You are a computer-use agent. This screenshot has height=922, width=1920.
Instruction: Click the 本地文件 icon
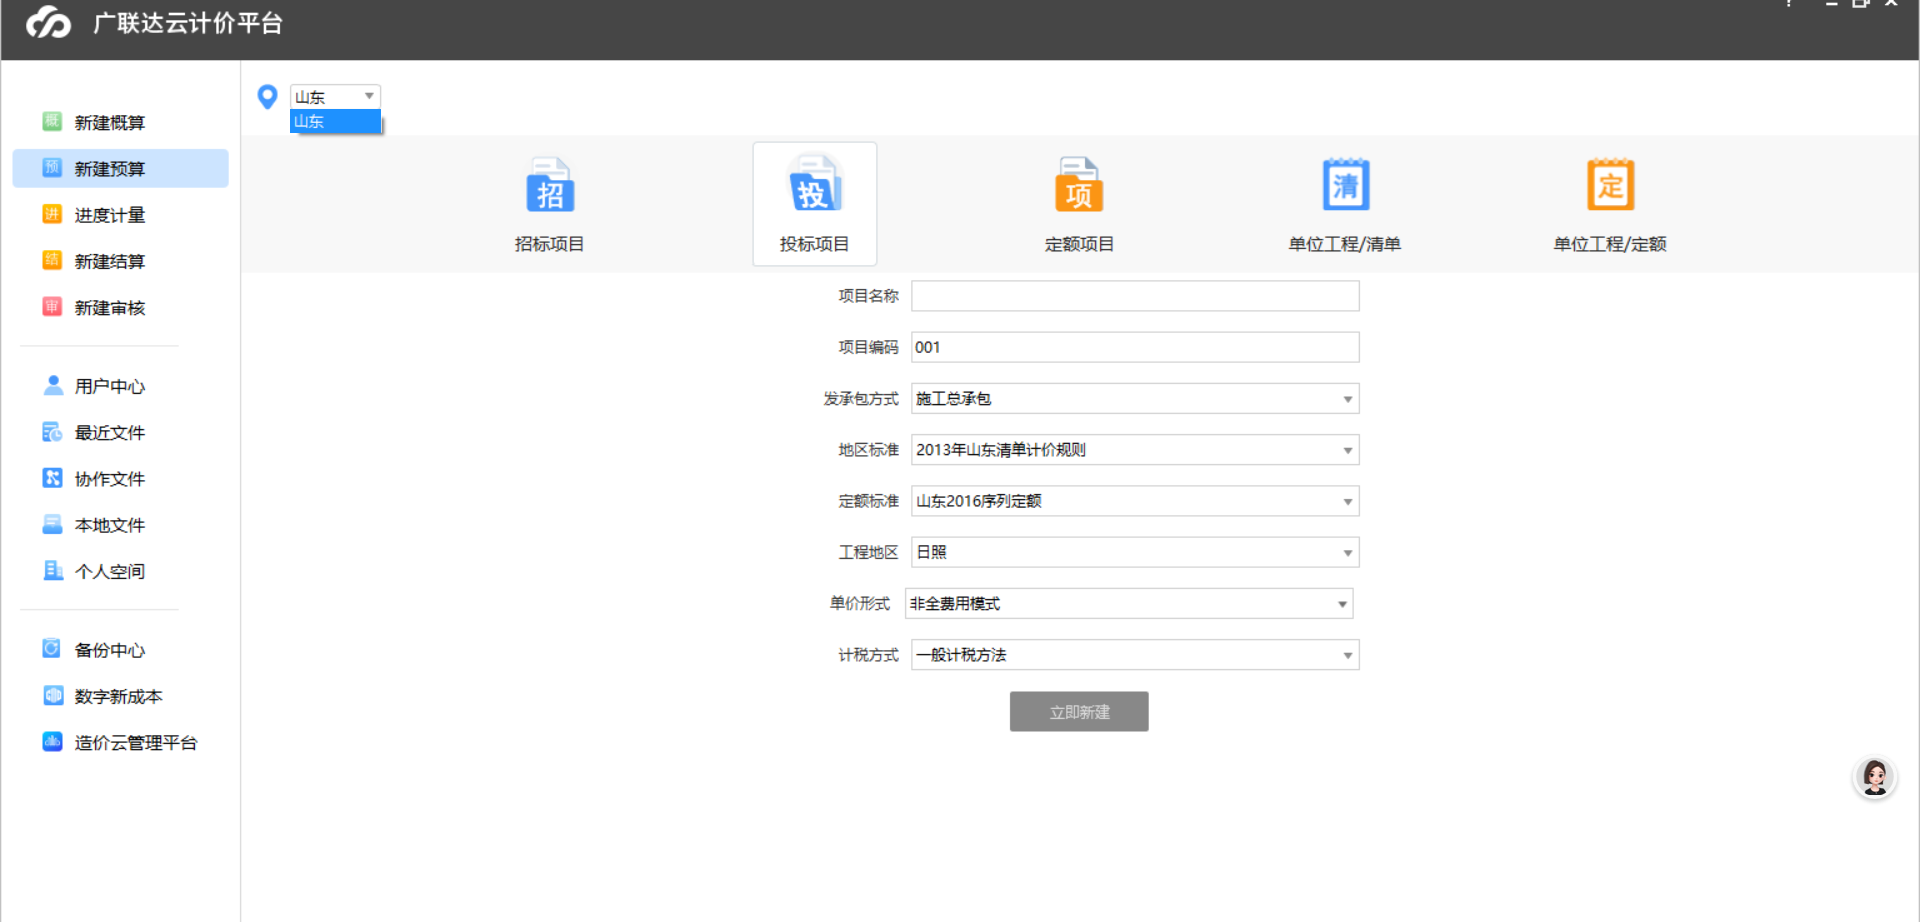tap(53, 524)
